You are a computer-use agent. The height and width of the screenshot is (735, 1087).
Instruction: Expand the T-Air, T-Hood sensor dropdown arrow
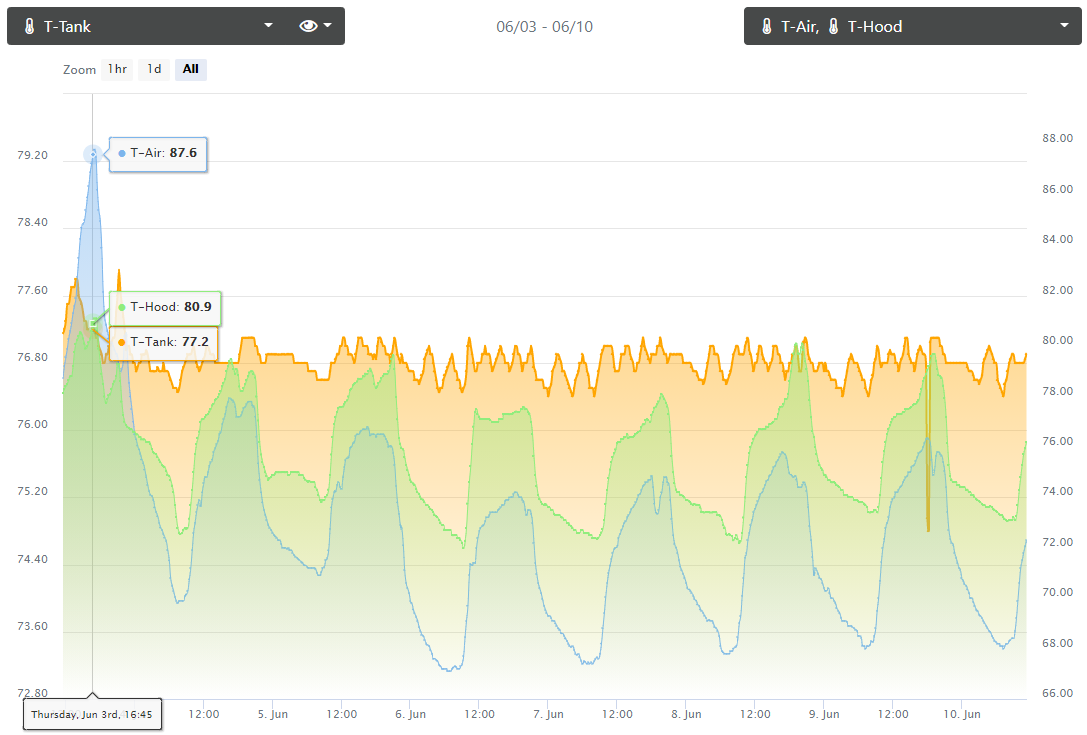1064,26
